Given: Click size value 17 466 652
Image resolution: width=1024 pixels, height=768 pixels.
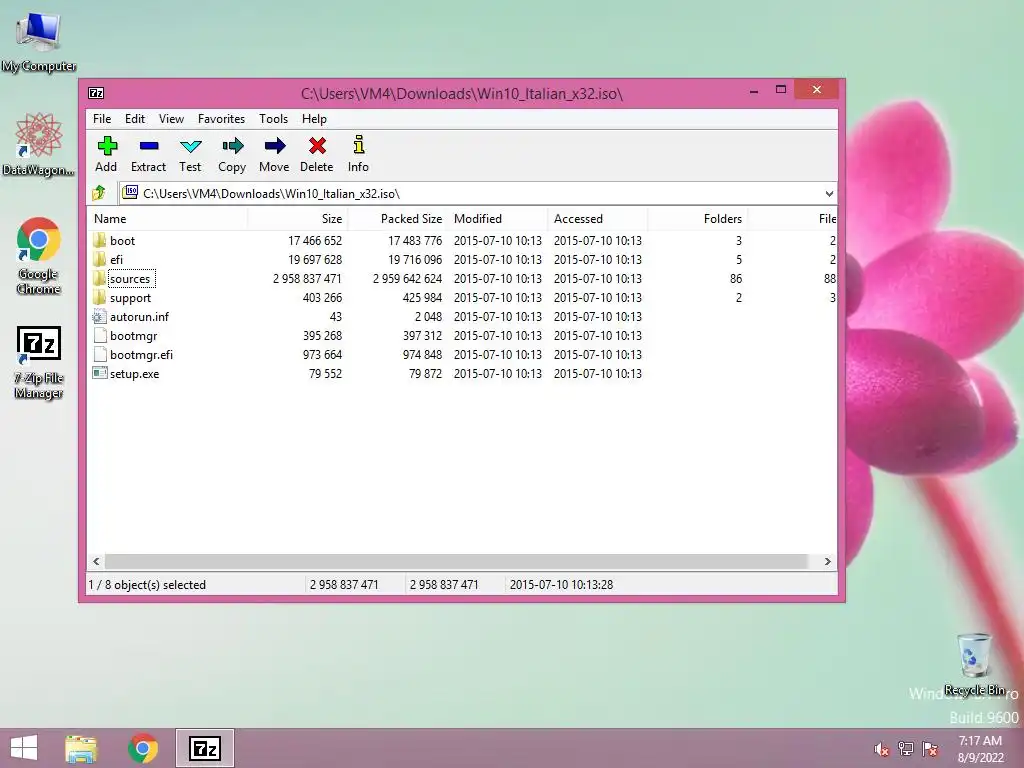Looking at the screenshot, I should point(315,241).
